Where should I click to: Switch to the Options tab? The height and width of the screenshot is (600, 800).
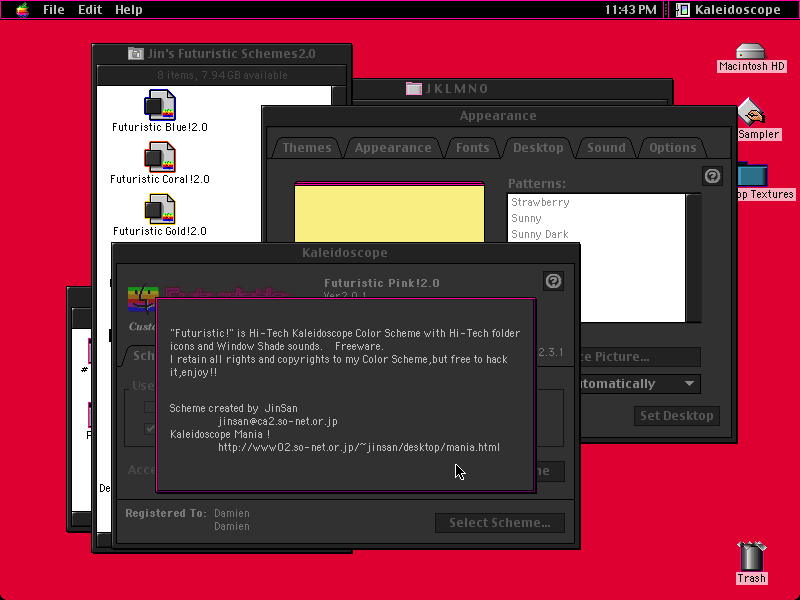(672, 147)
